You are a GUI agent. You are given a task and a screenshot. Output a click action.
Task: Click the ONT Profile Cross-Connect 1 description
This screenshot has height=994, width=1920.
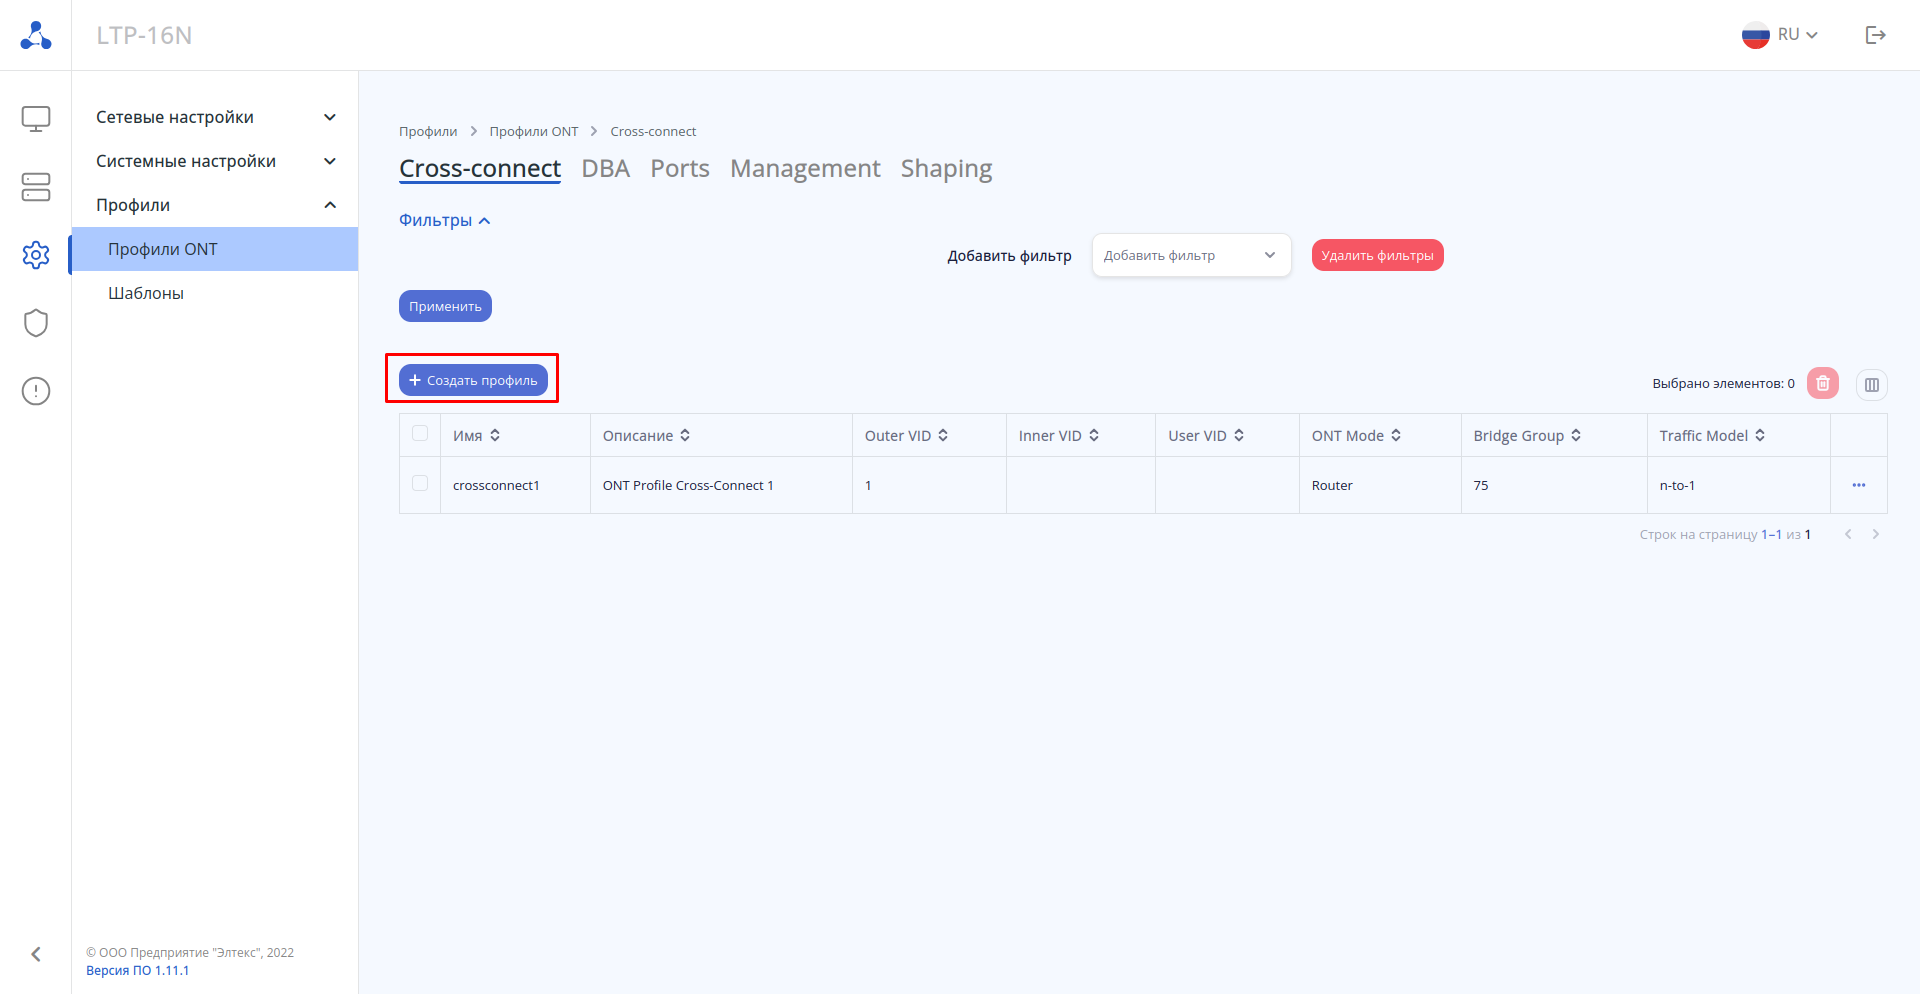click(688, 485)
